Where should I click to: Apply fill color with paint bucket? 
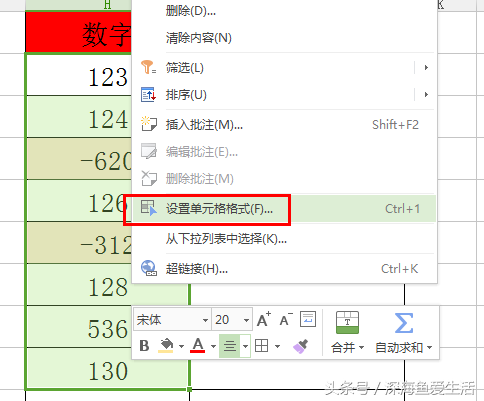coord(166,346)
